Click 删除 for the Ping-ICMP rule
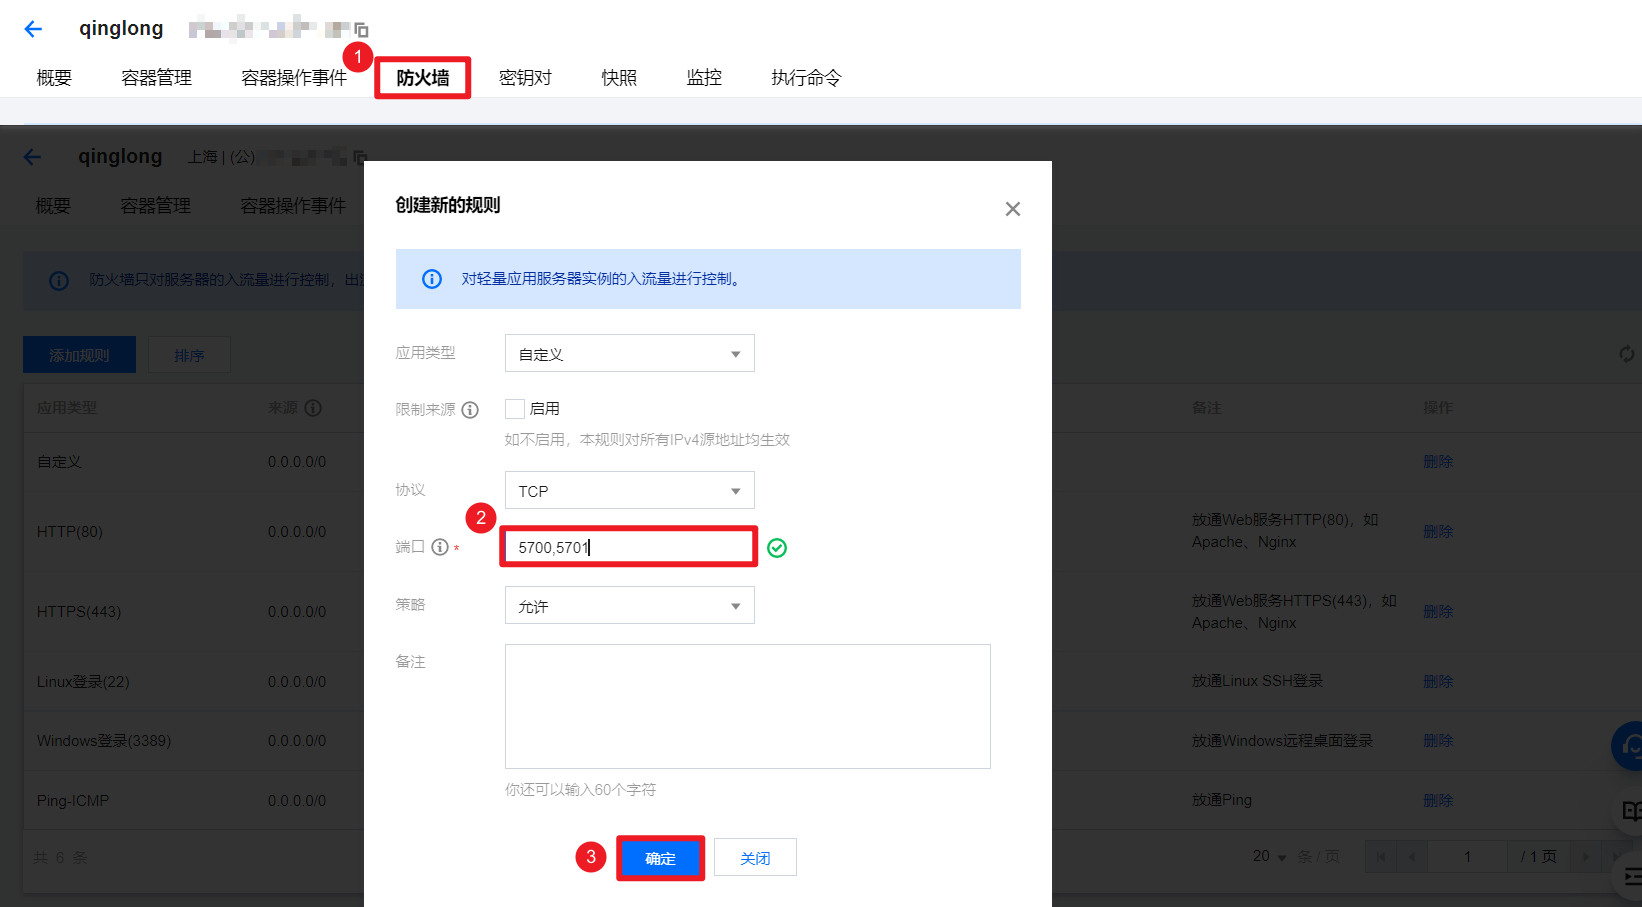Screen dimensions: 1642x907 click(1438, 801)
